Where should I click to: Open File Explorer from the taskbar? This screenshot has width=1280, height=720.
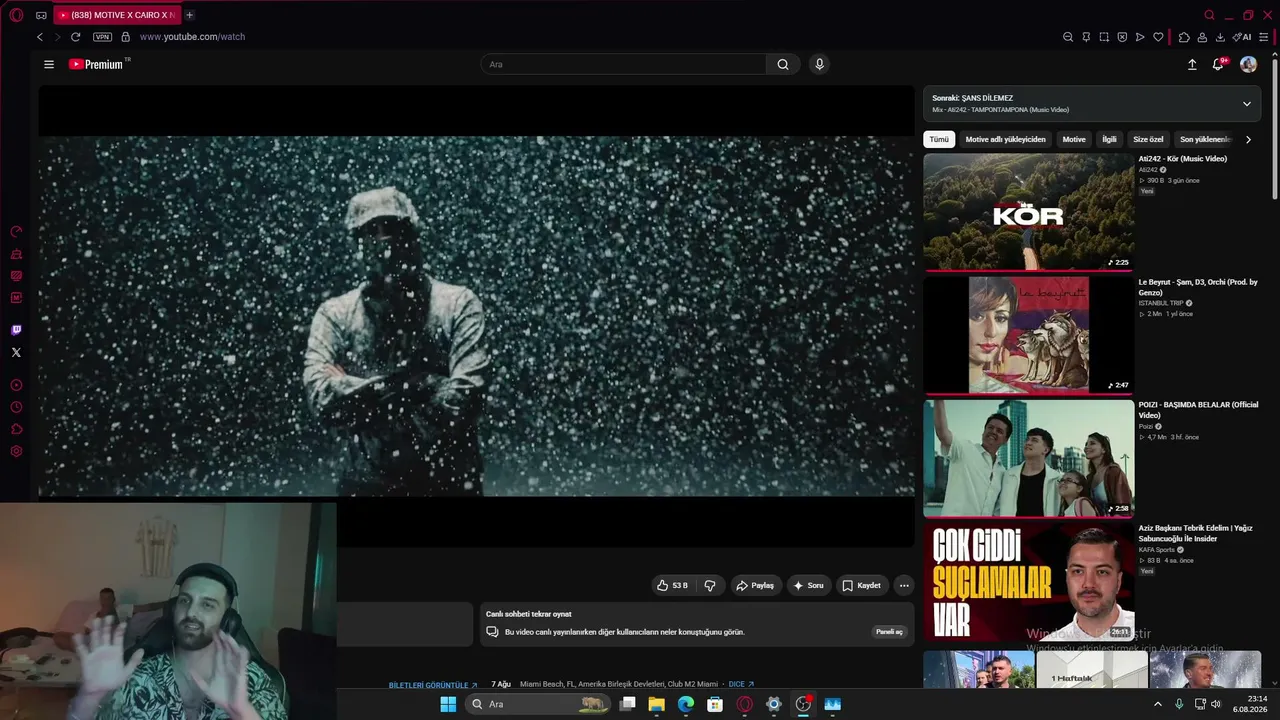point(656,704)
